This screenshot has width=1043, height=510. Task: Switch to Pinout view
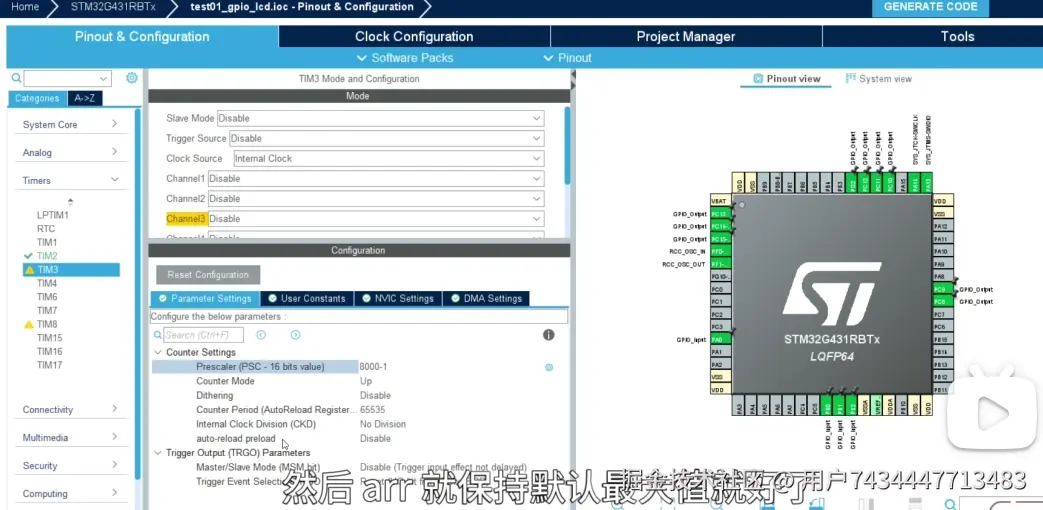787,79
